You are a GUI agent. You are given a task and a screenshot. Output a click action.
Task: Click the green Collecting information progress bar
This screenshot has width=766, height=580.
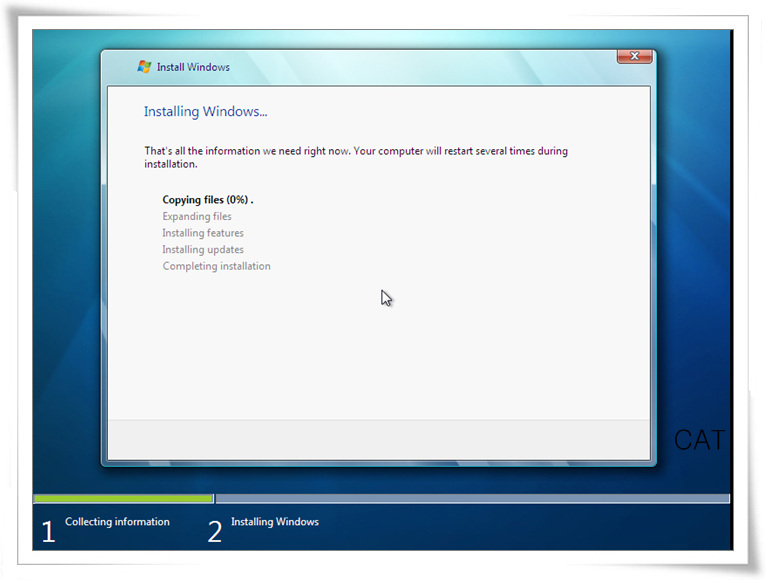[123, 498]
